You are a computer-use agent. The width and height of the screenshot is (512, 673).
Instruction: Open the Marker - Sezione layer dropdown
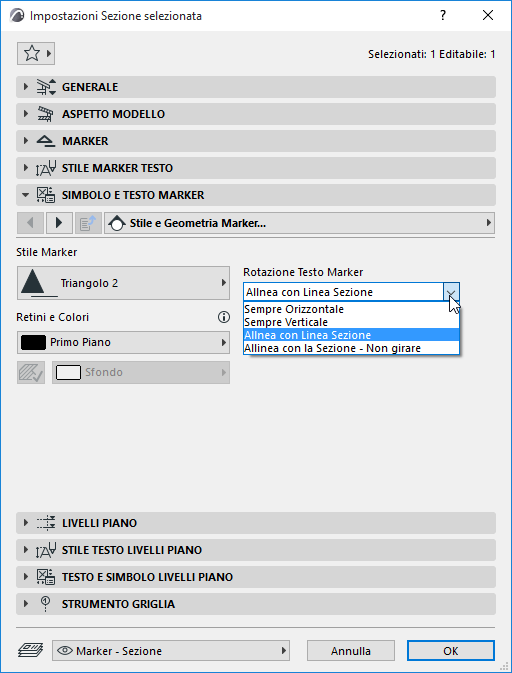[171, 651]
